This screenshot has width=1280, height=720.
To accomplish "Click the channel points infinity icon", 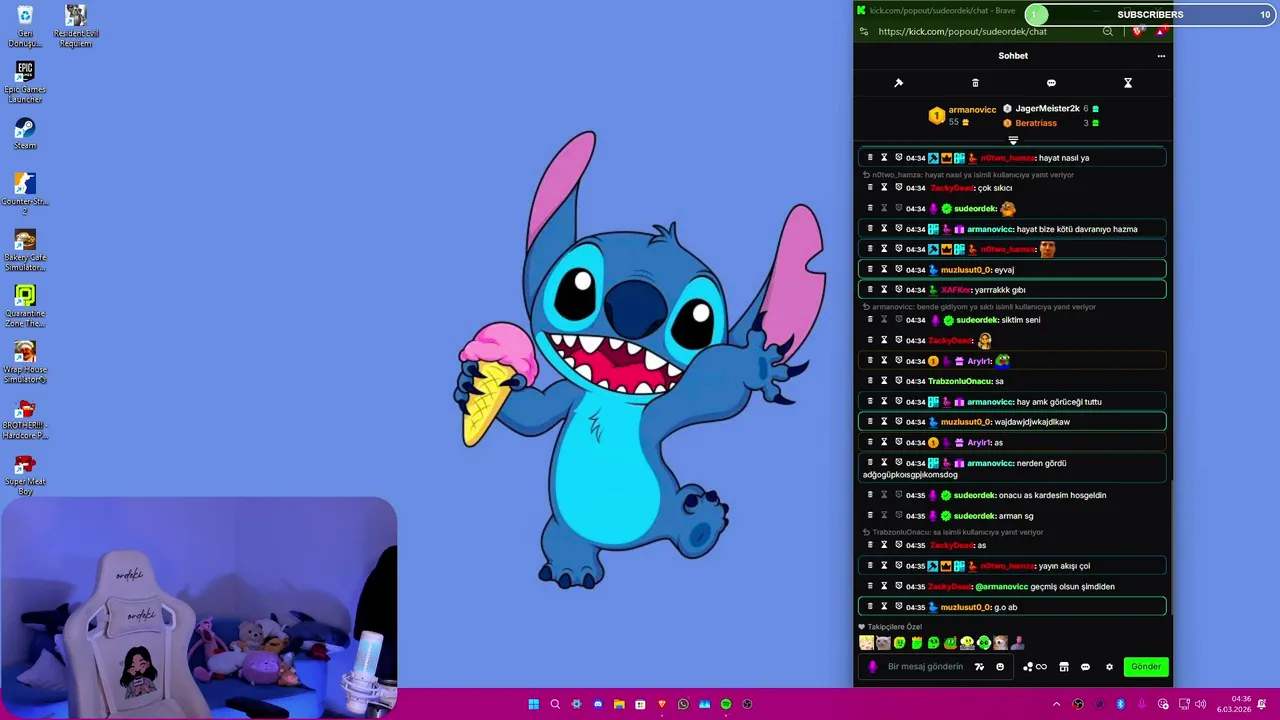I will coord(1035,667).
